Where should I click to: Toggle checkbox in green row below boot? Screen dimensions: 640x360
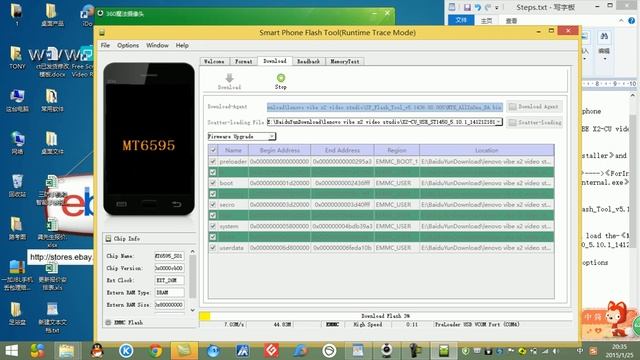click(x=213, y=194)
